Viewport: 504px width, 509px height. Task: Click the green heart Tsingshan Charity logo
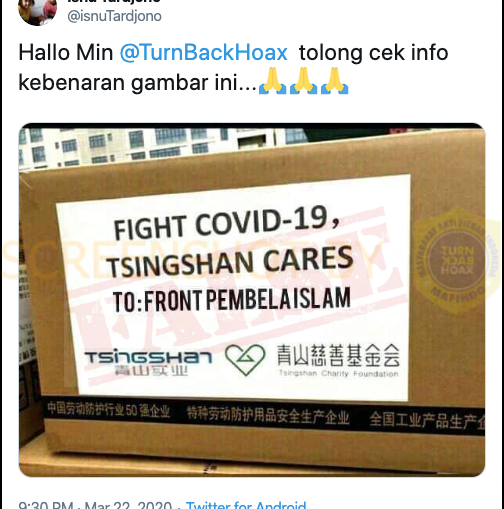tap(245, 360)
